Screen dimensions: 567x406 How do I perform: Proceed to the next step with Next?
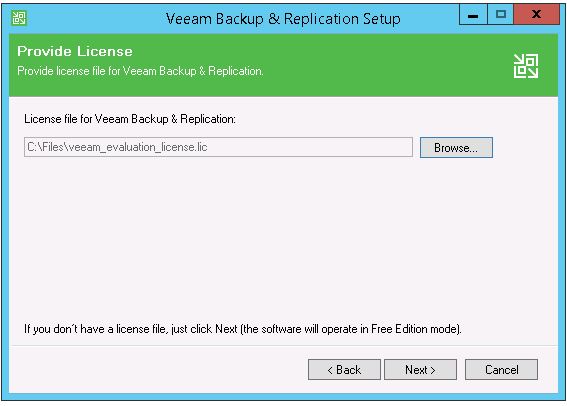pos(420,369)
